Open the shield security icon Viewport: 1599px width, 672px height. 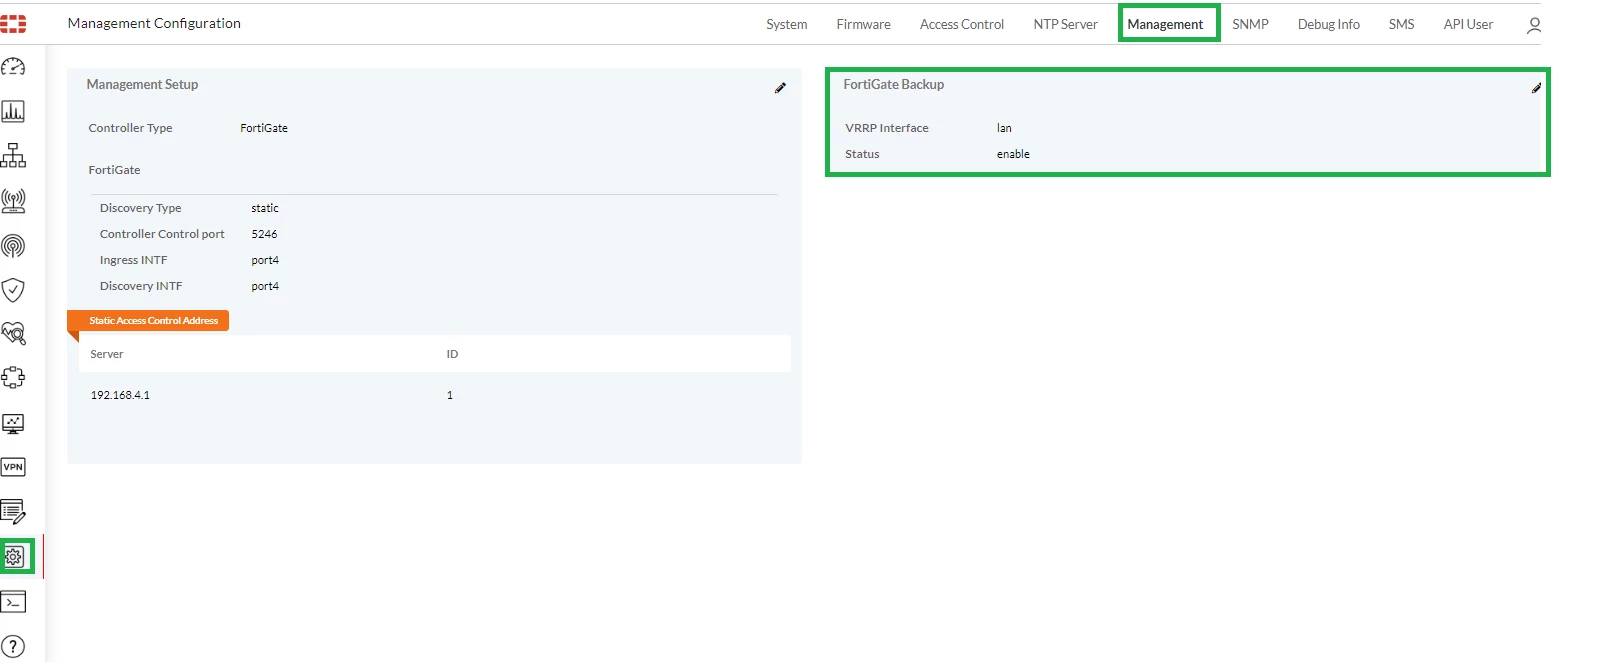click(x=13, y=290)
